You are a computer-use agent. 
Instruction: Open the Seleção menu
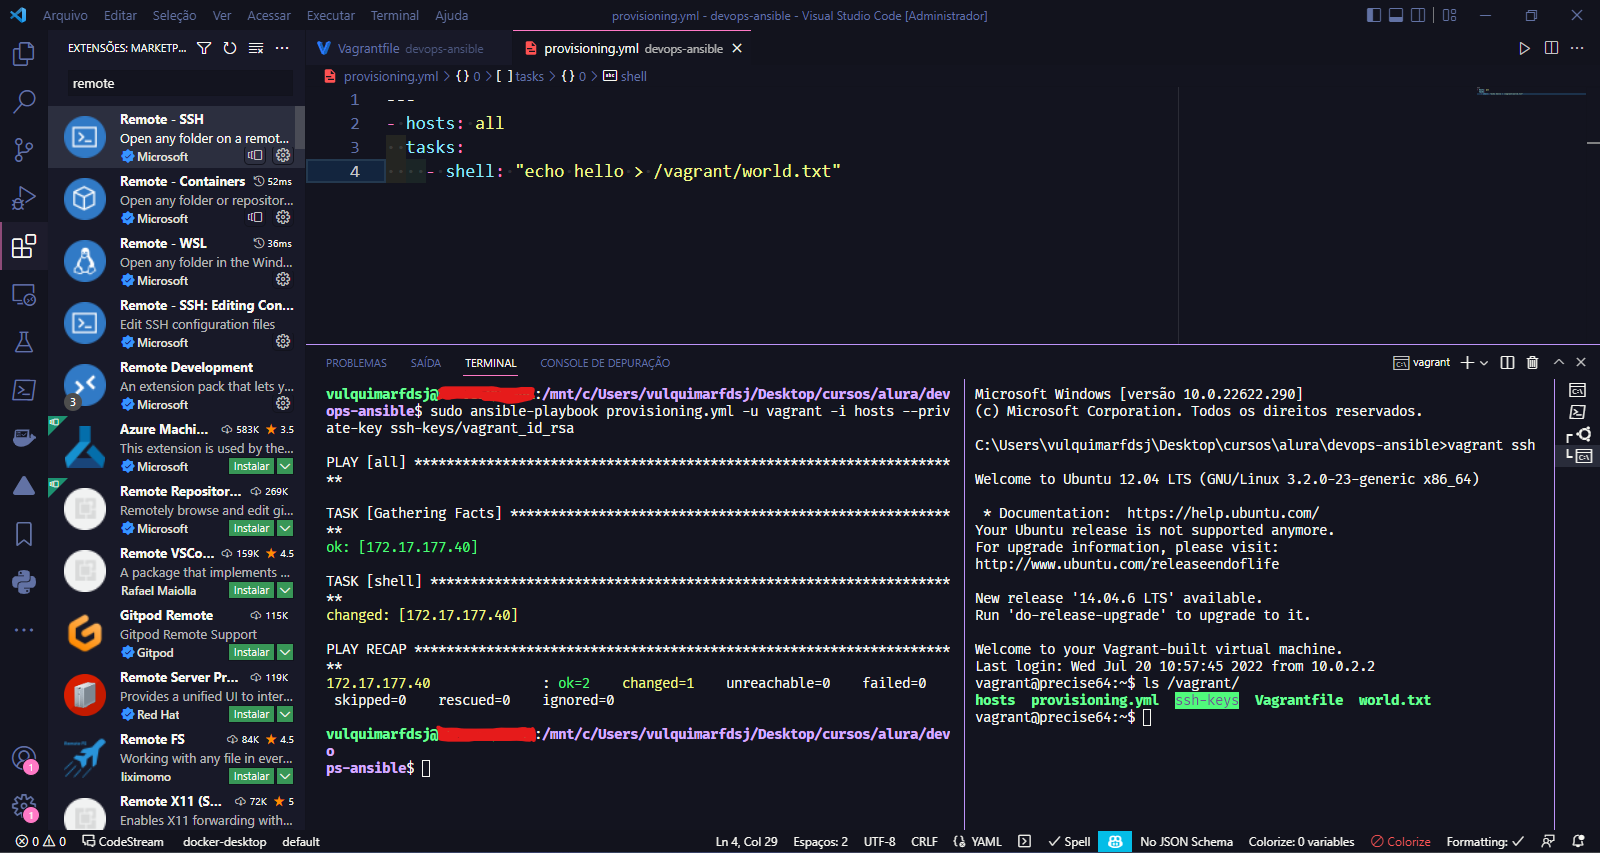point(174,15)
